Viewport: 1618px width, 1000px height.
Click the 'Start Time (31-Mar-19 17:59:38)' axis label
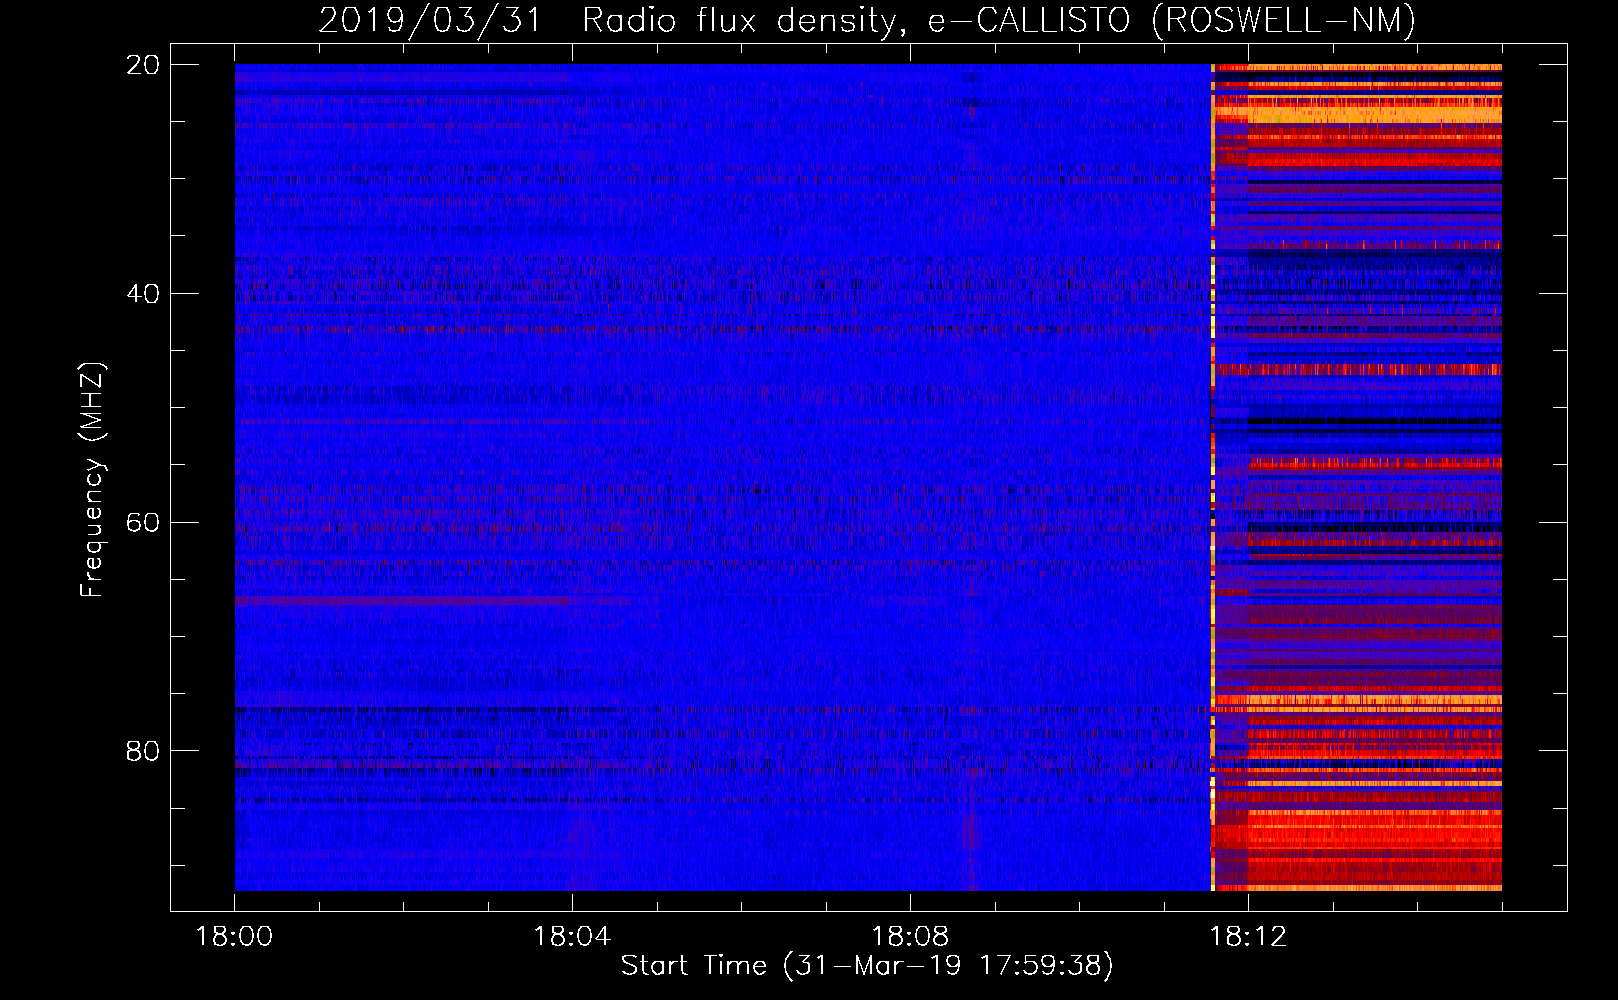click(x=867, y=966)
